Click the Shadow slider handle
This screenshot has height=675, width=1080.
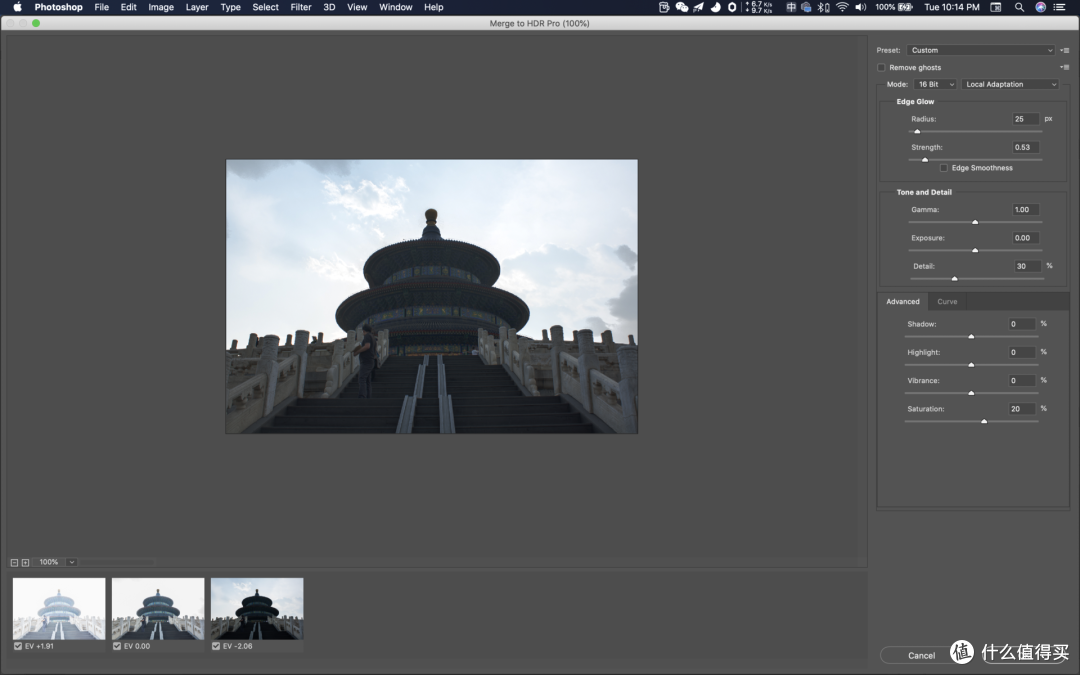[x=971, y=336]
